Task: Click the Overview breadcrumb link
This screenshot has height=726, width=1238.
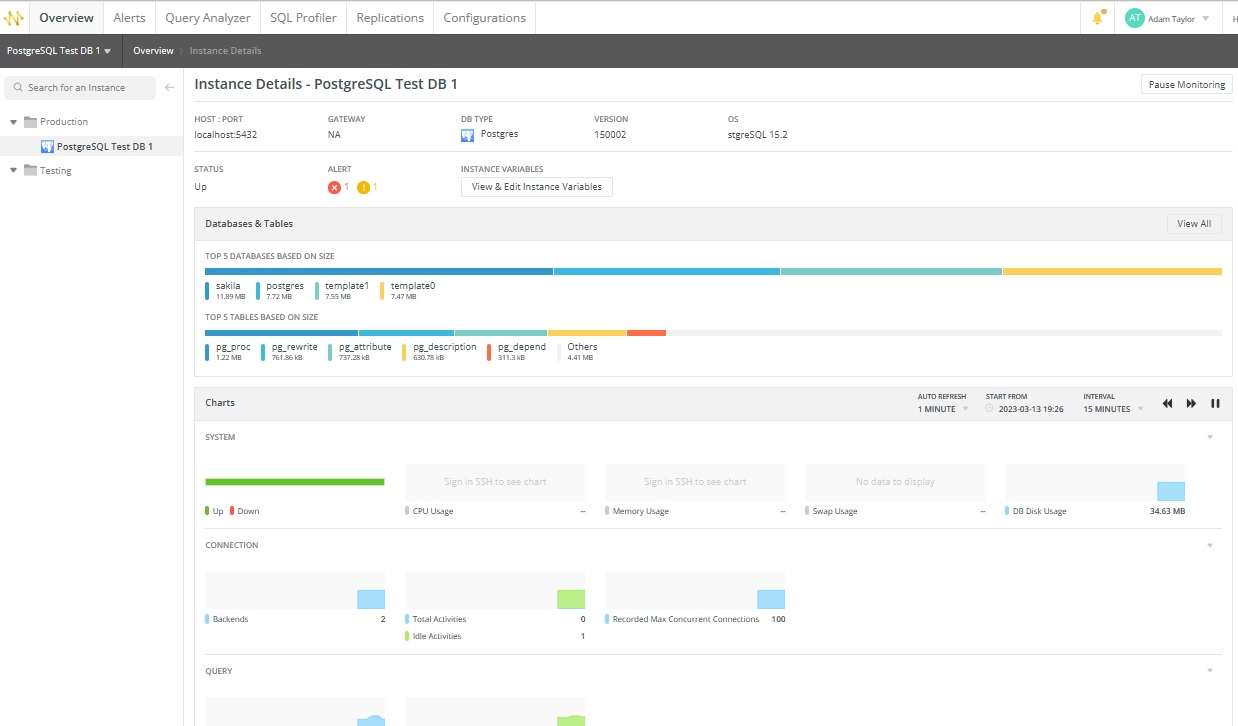Action: [x=153, y=51]
